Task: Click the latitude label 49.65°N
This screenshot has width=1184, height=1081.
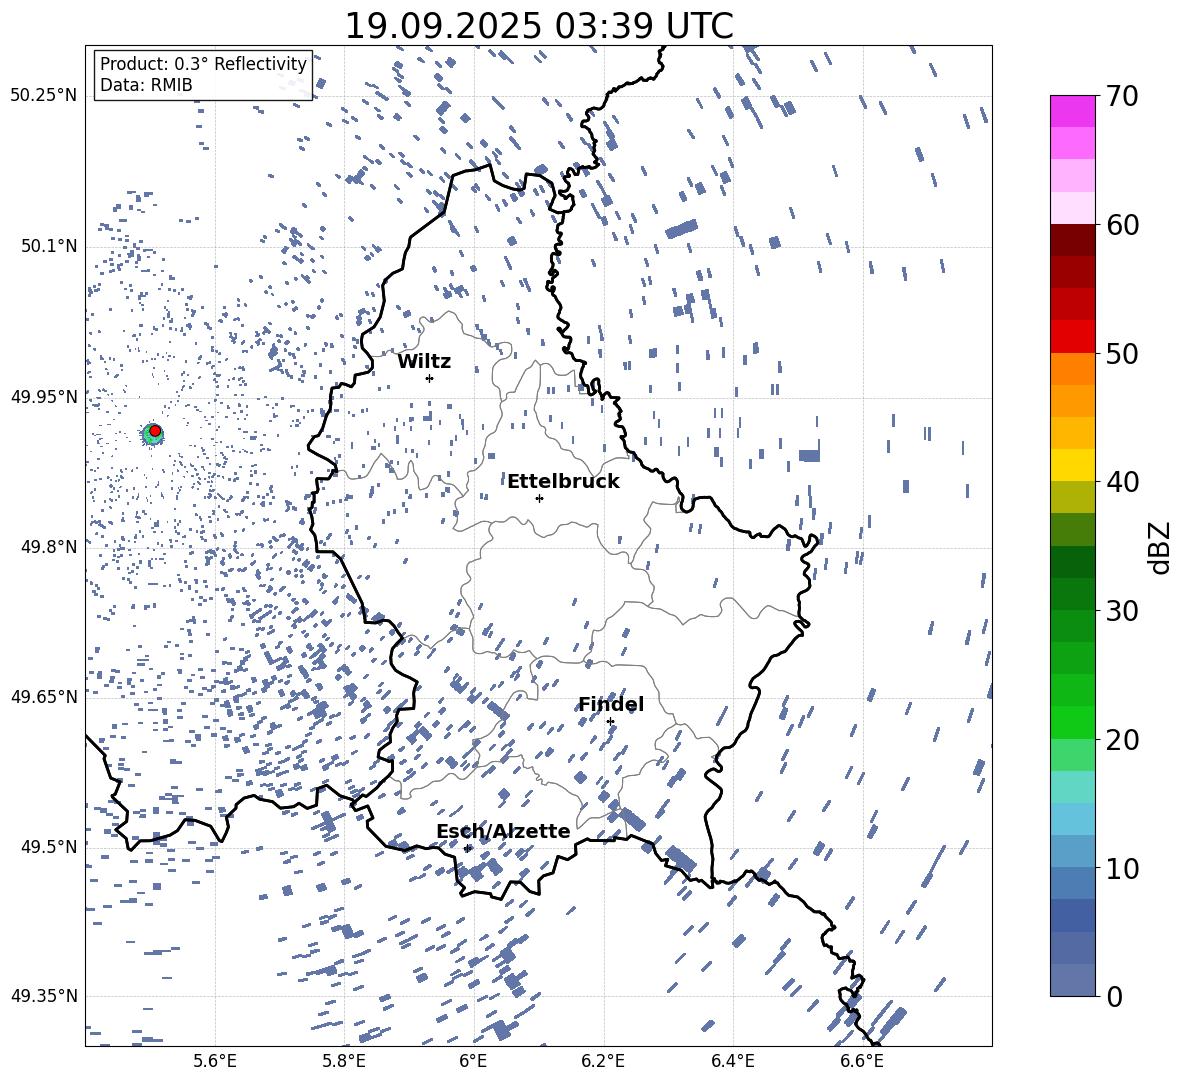Action: [x=44, y=696]
